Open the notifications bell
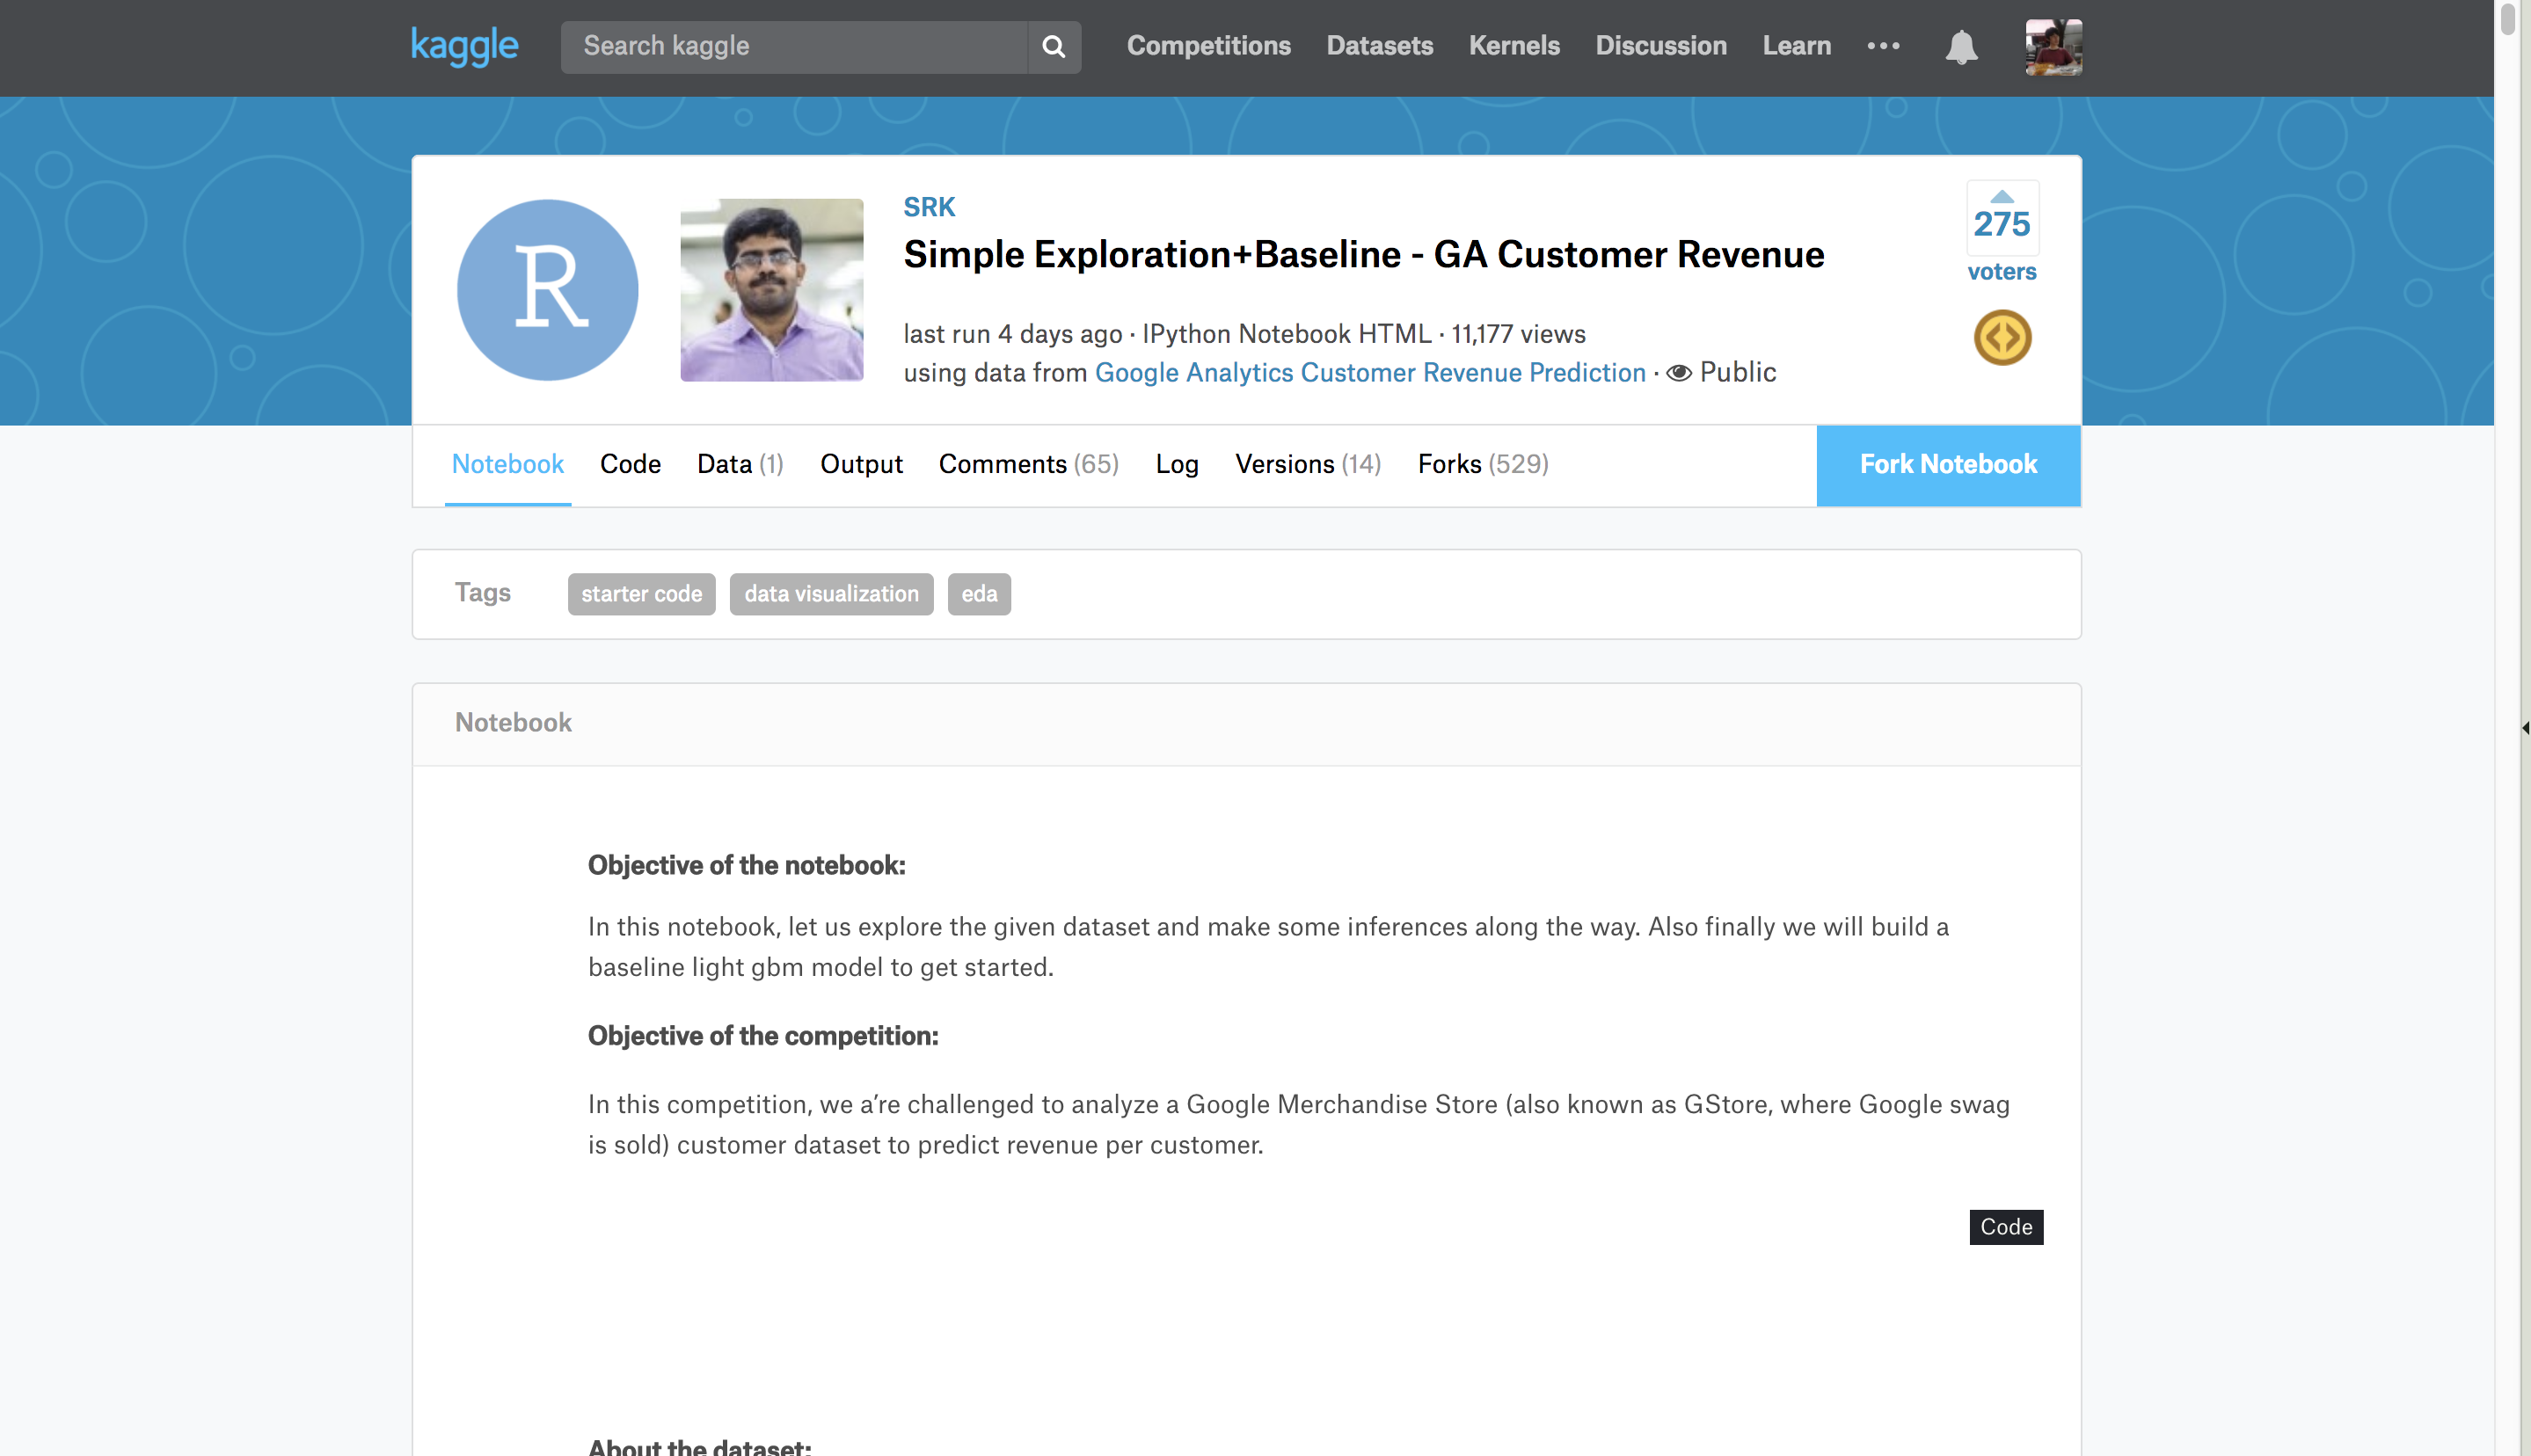2531x1456 pixels. click(1961, 46)
